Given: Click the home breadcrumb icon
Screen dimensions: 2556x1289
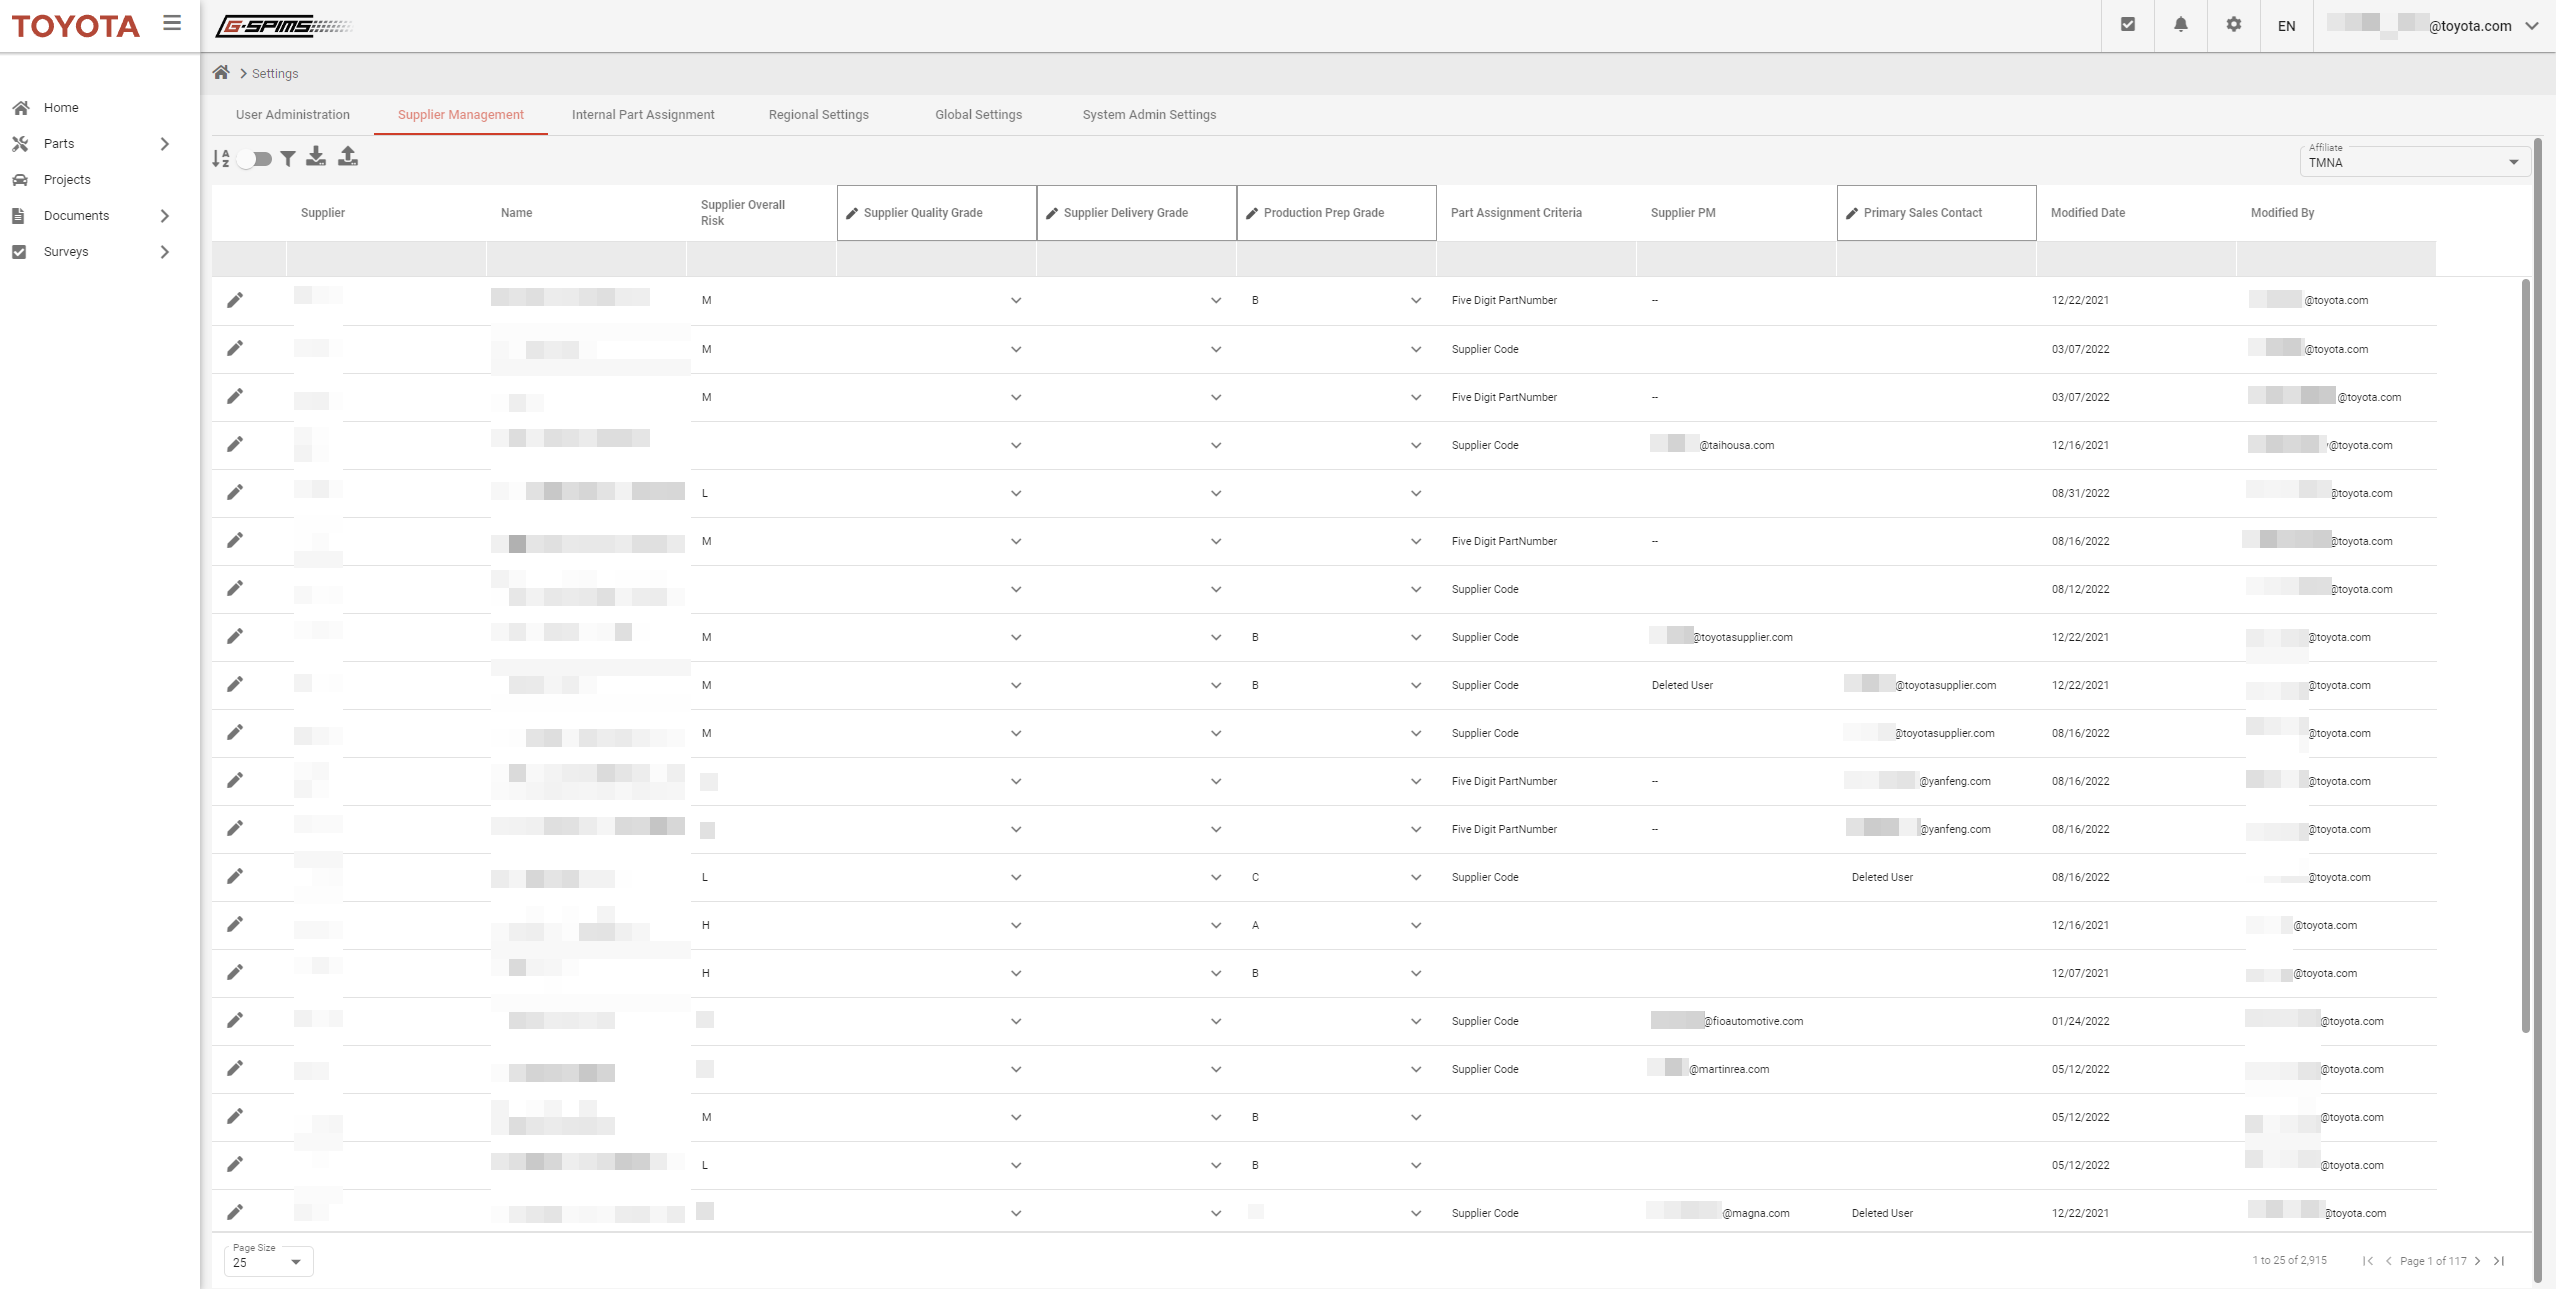Looking at the screenshot, I should point(221,72).
